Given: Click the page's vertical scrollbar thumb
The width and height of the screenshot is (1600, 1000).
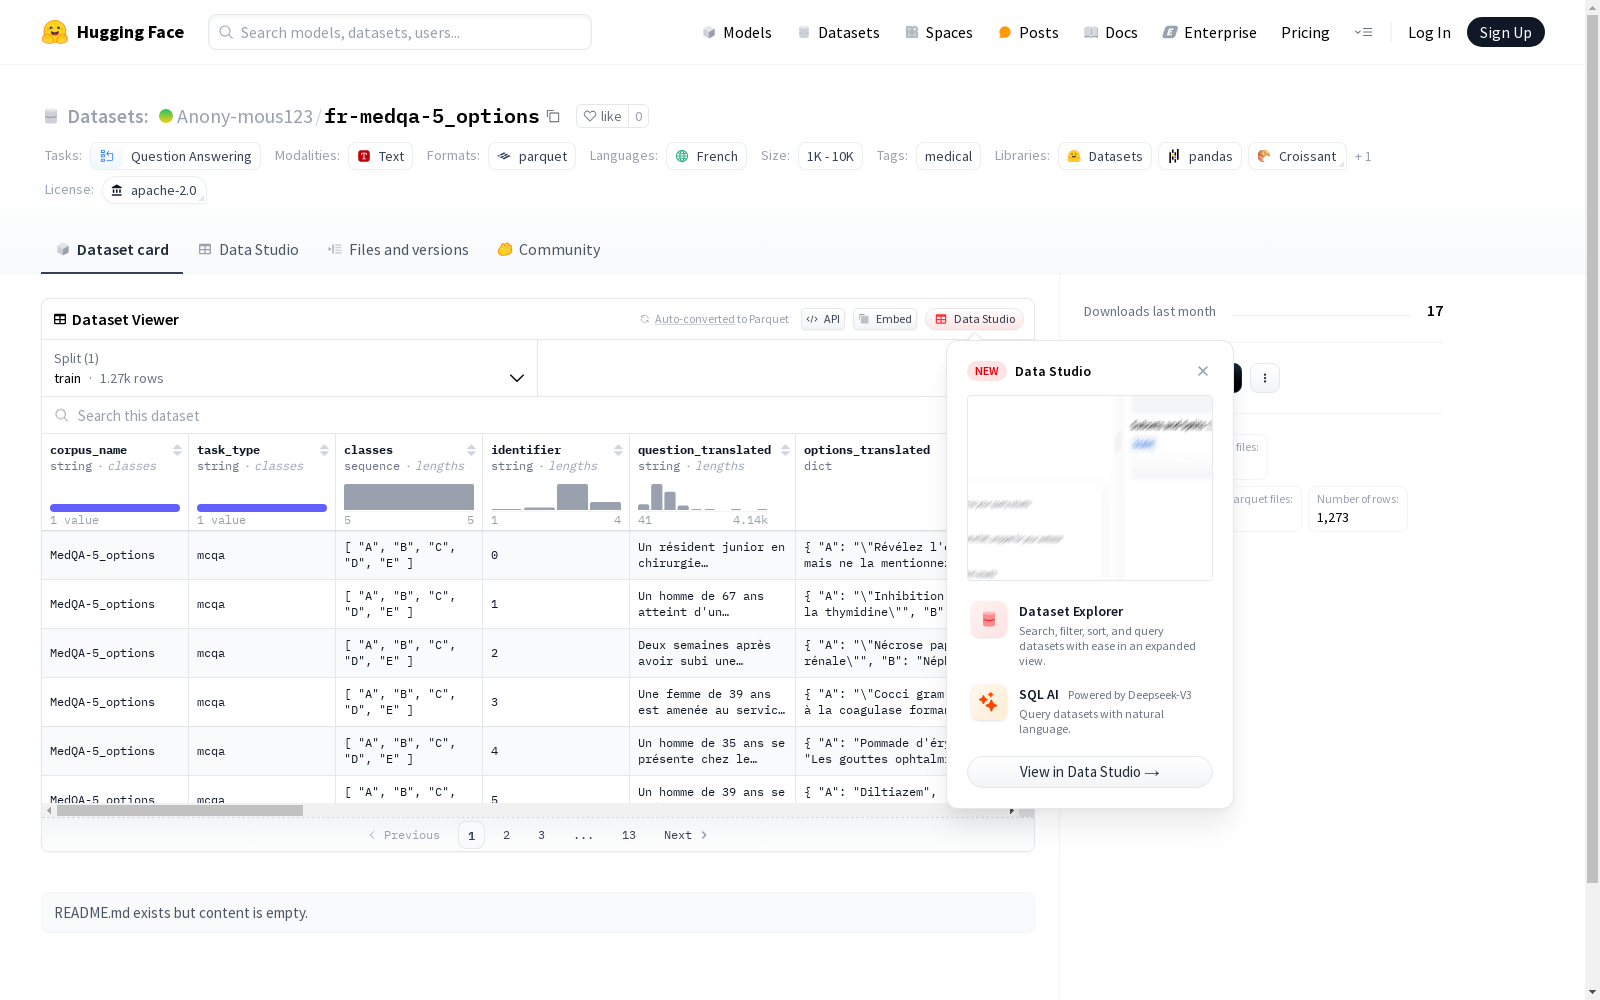Looking at the screenshot, I should [1592, 450].
